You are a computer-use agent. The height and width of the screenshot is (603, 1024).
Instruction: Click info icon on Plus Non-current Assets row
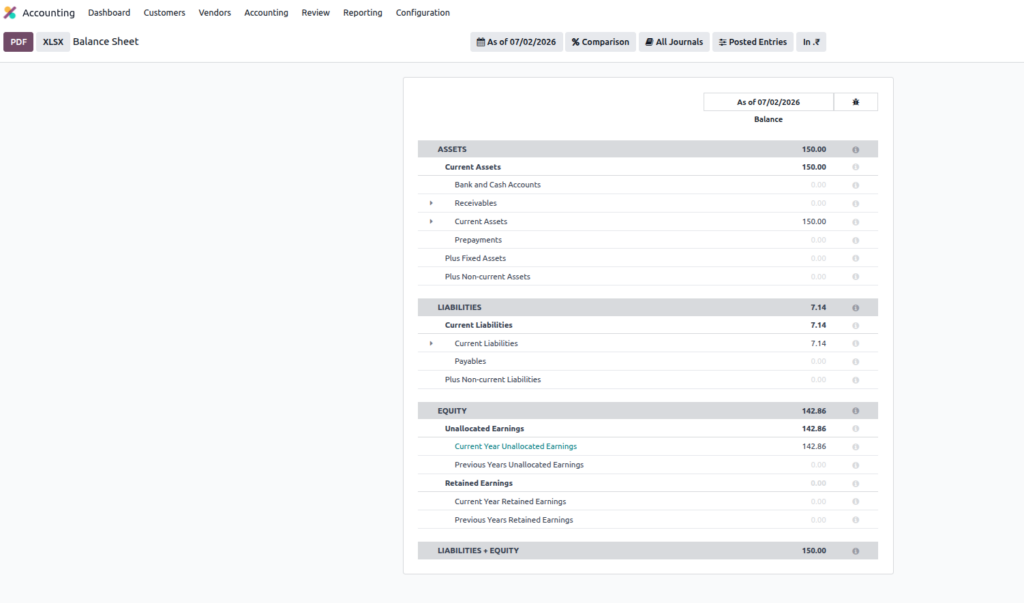pos(856,276)
